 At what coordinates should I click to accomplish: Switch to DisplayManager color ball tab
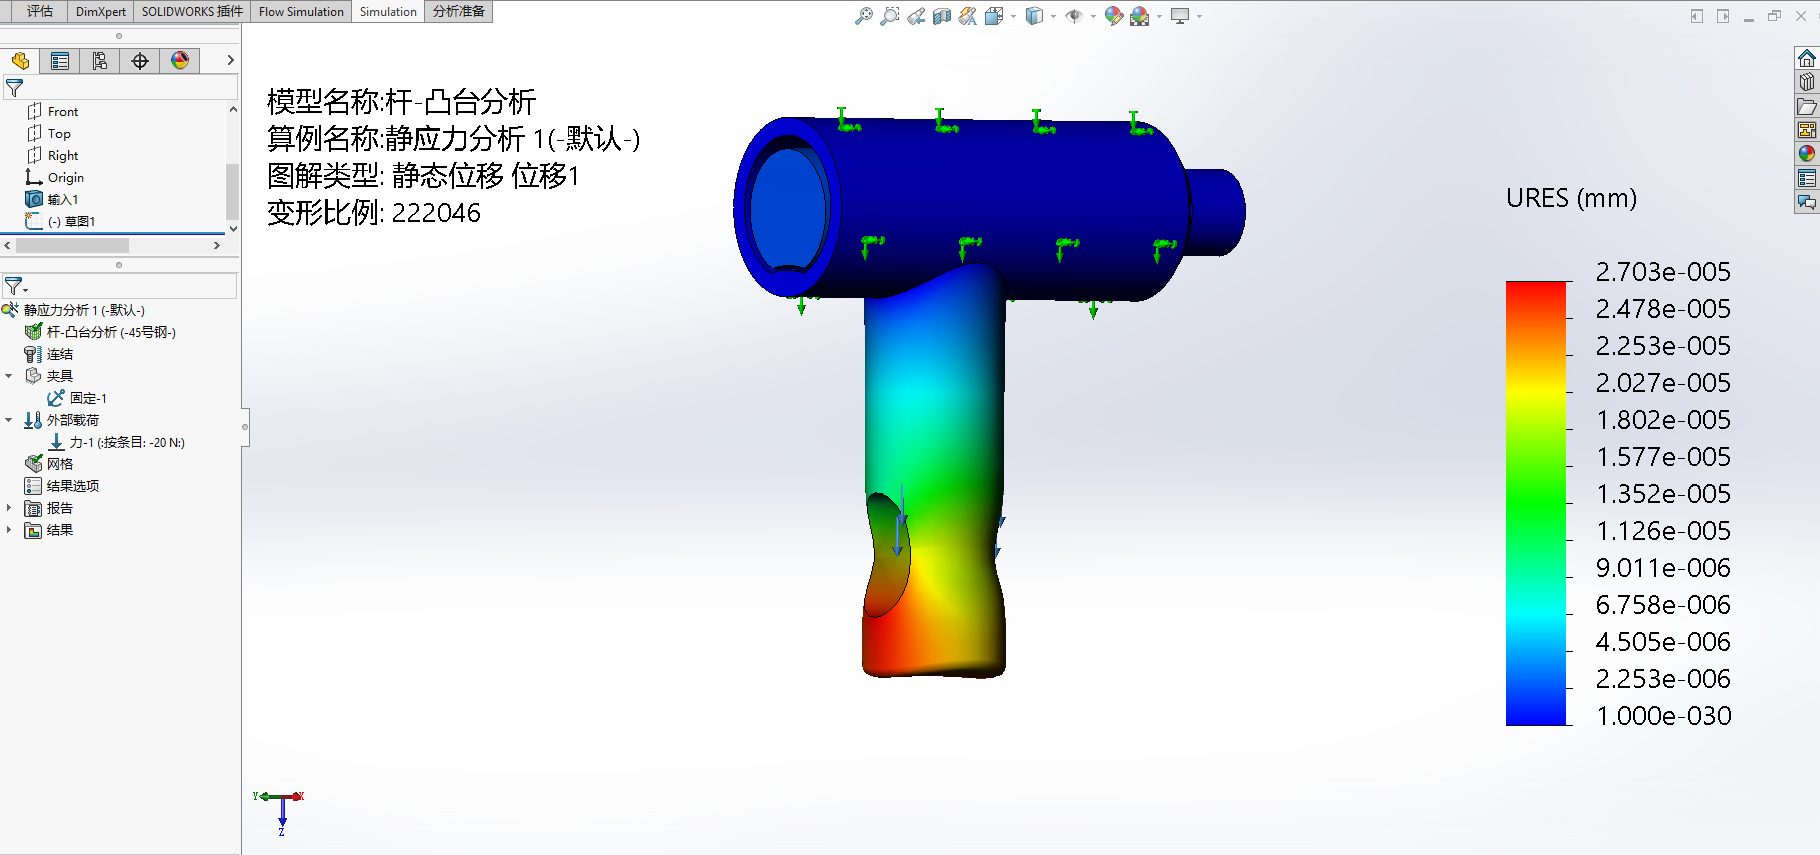click(x=180, y=61)
